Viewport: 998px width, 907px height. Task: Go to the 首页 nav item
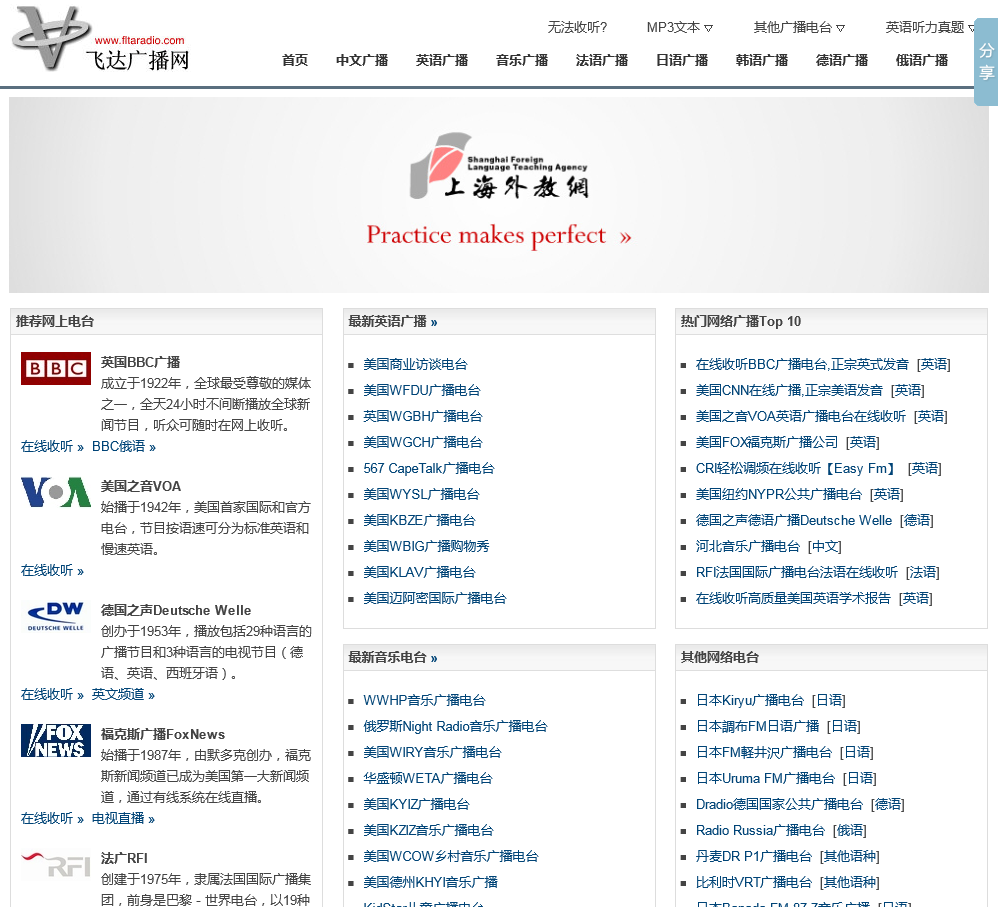pos(295,60)
